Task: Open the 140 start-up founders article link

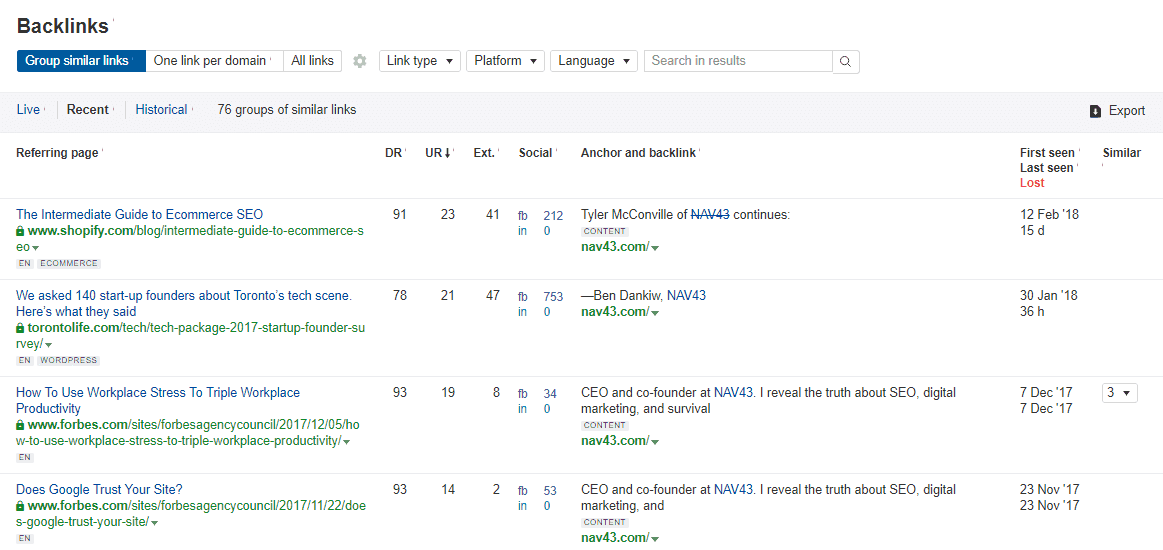Action: 184,303
